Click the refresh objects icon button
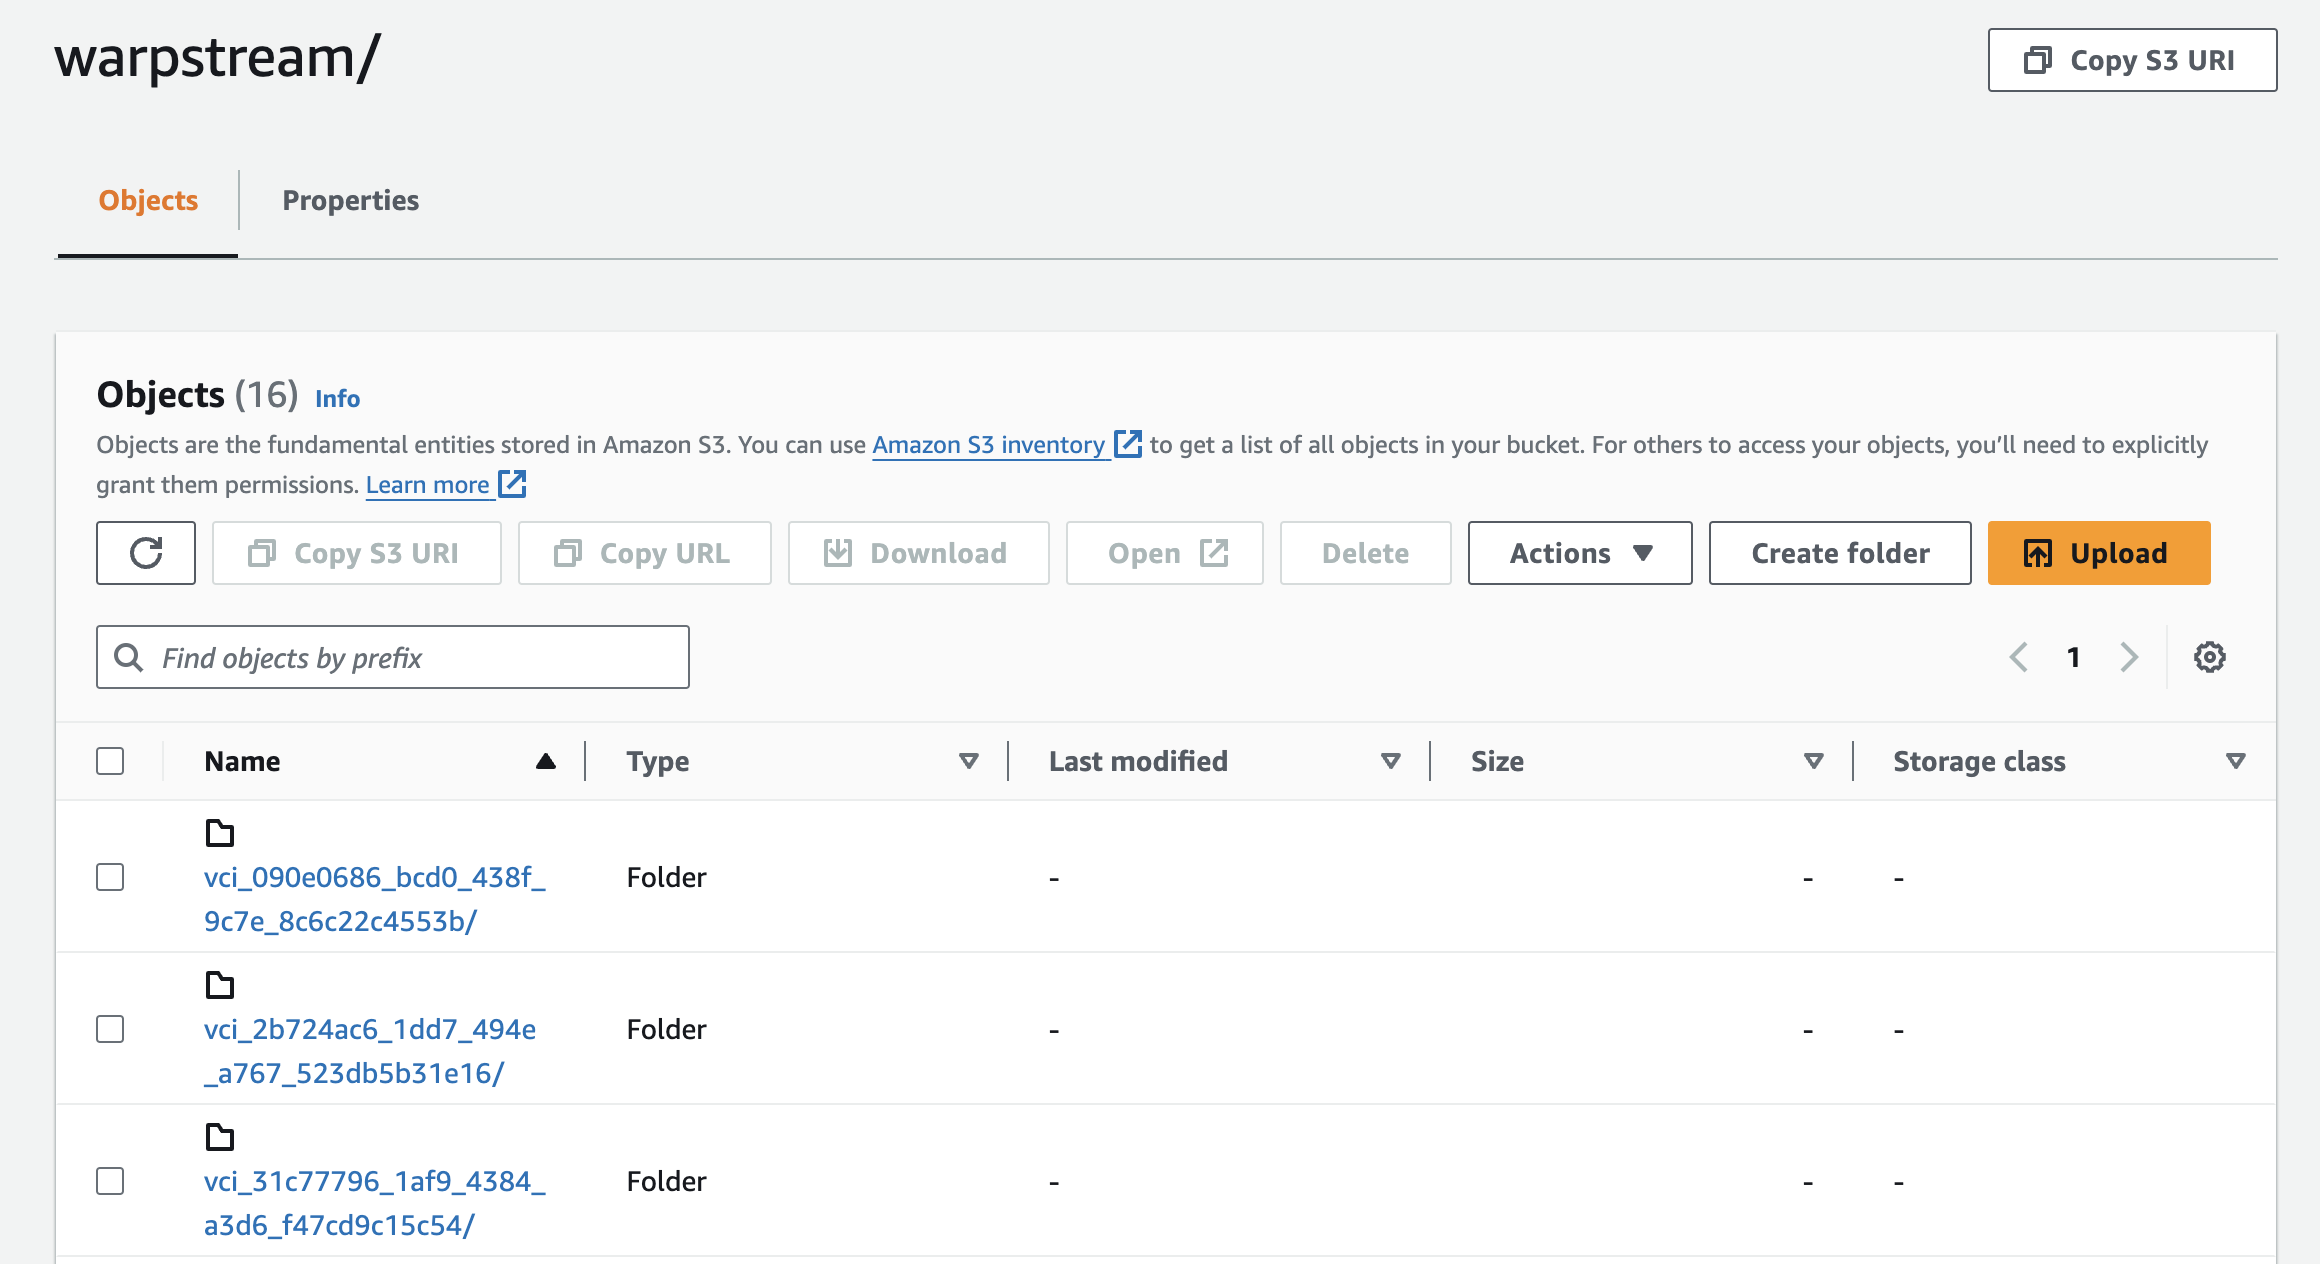 click(x=146, y=553)
